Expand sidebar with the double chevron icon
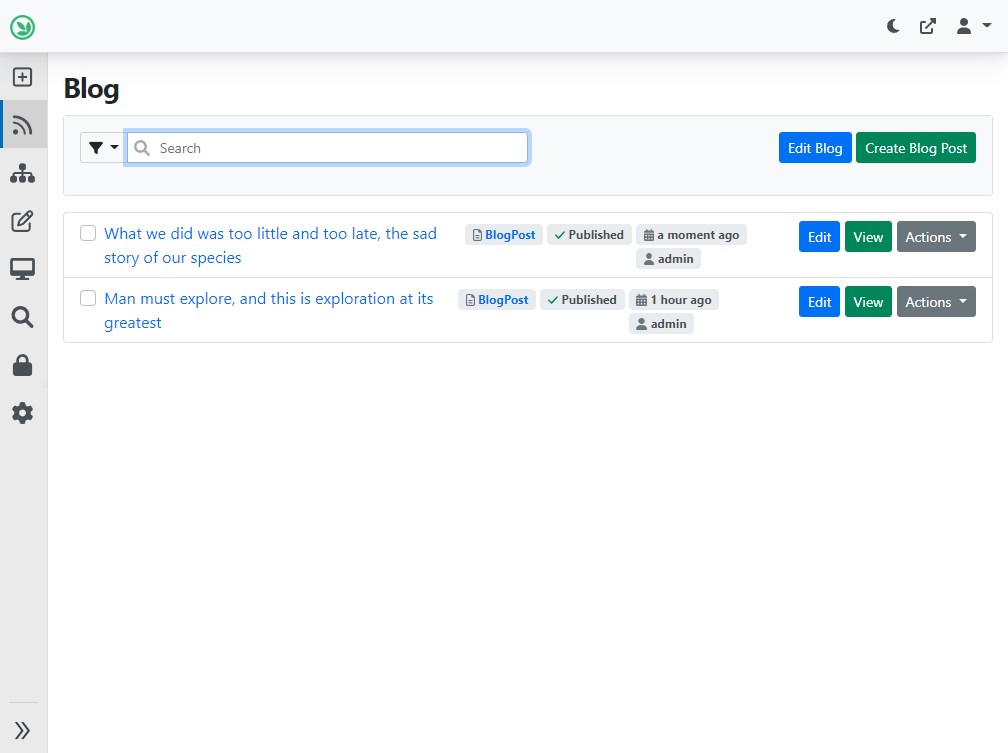Viewport: 1008px width, 753px height. coord(22,730)
